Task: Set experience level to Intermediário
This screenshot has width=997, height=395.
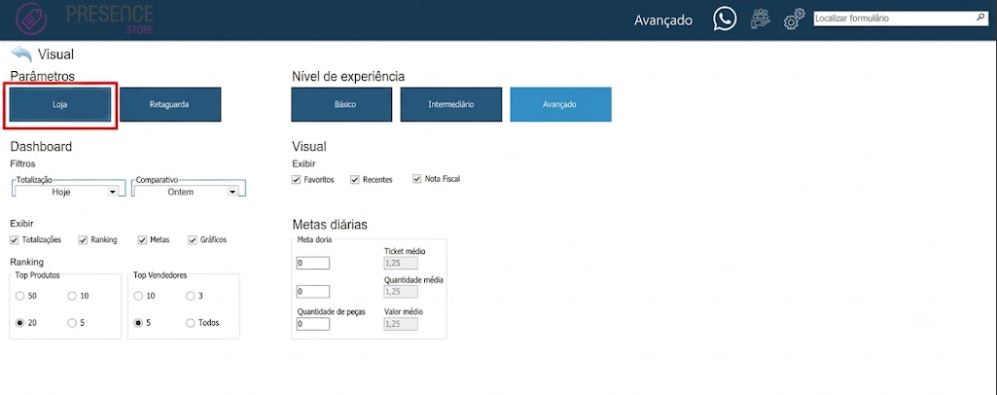Action: [x=451, y=104]
